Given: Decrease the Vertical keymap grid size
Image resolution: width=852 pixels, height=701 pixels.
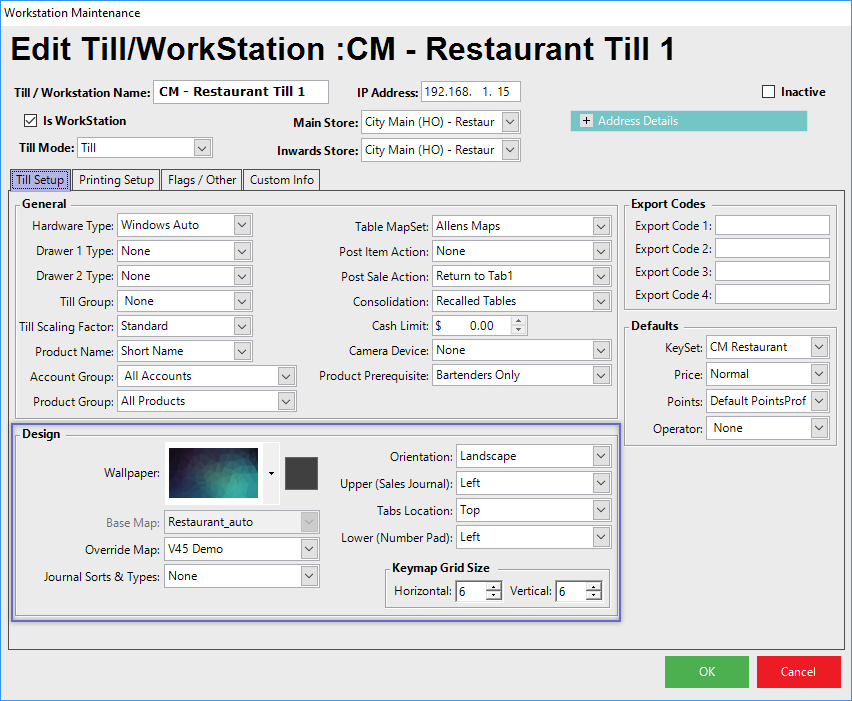Looking at the screenshot, I should click(594, 596).
